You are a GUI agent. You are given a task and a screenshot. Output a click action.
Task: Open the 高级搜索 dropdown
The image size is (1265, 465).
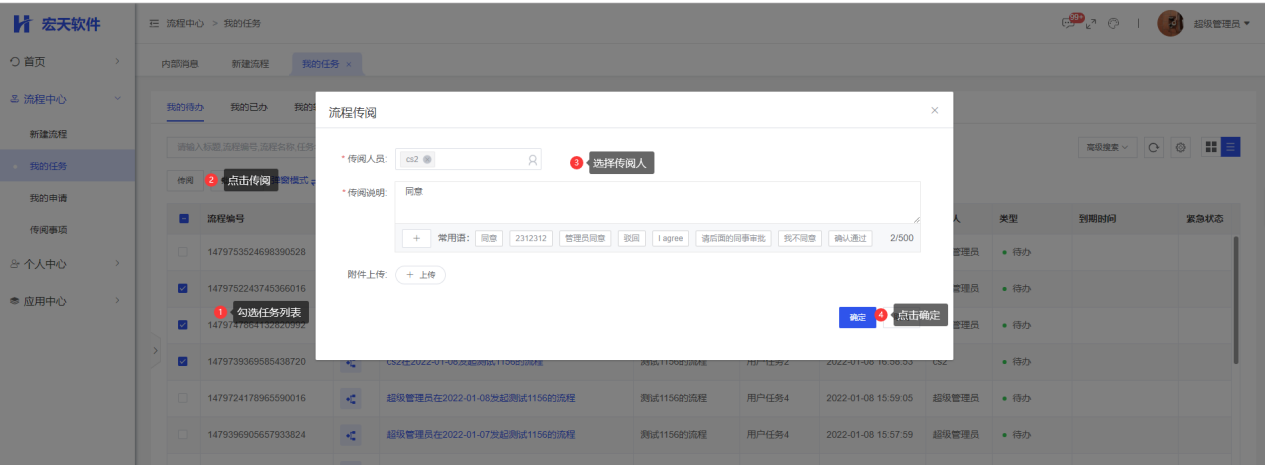[x=1108, y=147]
